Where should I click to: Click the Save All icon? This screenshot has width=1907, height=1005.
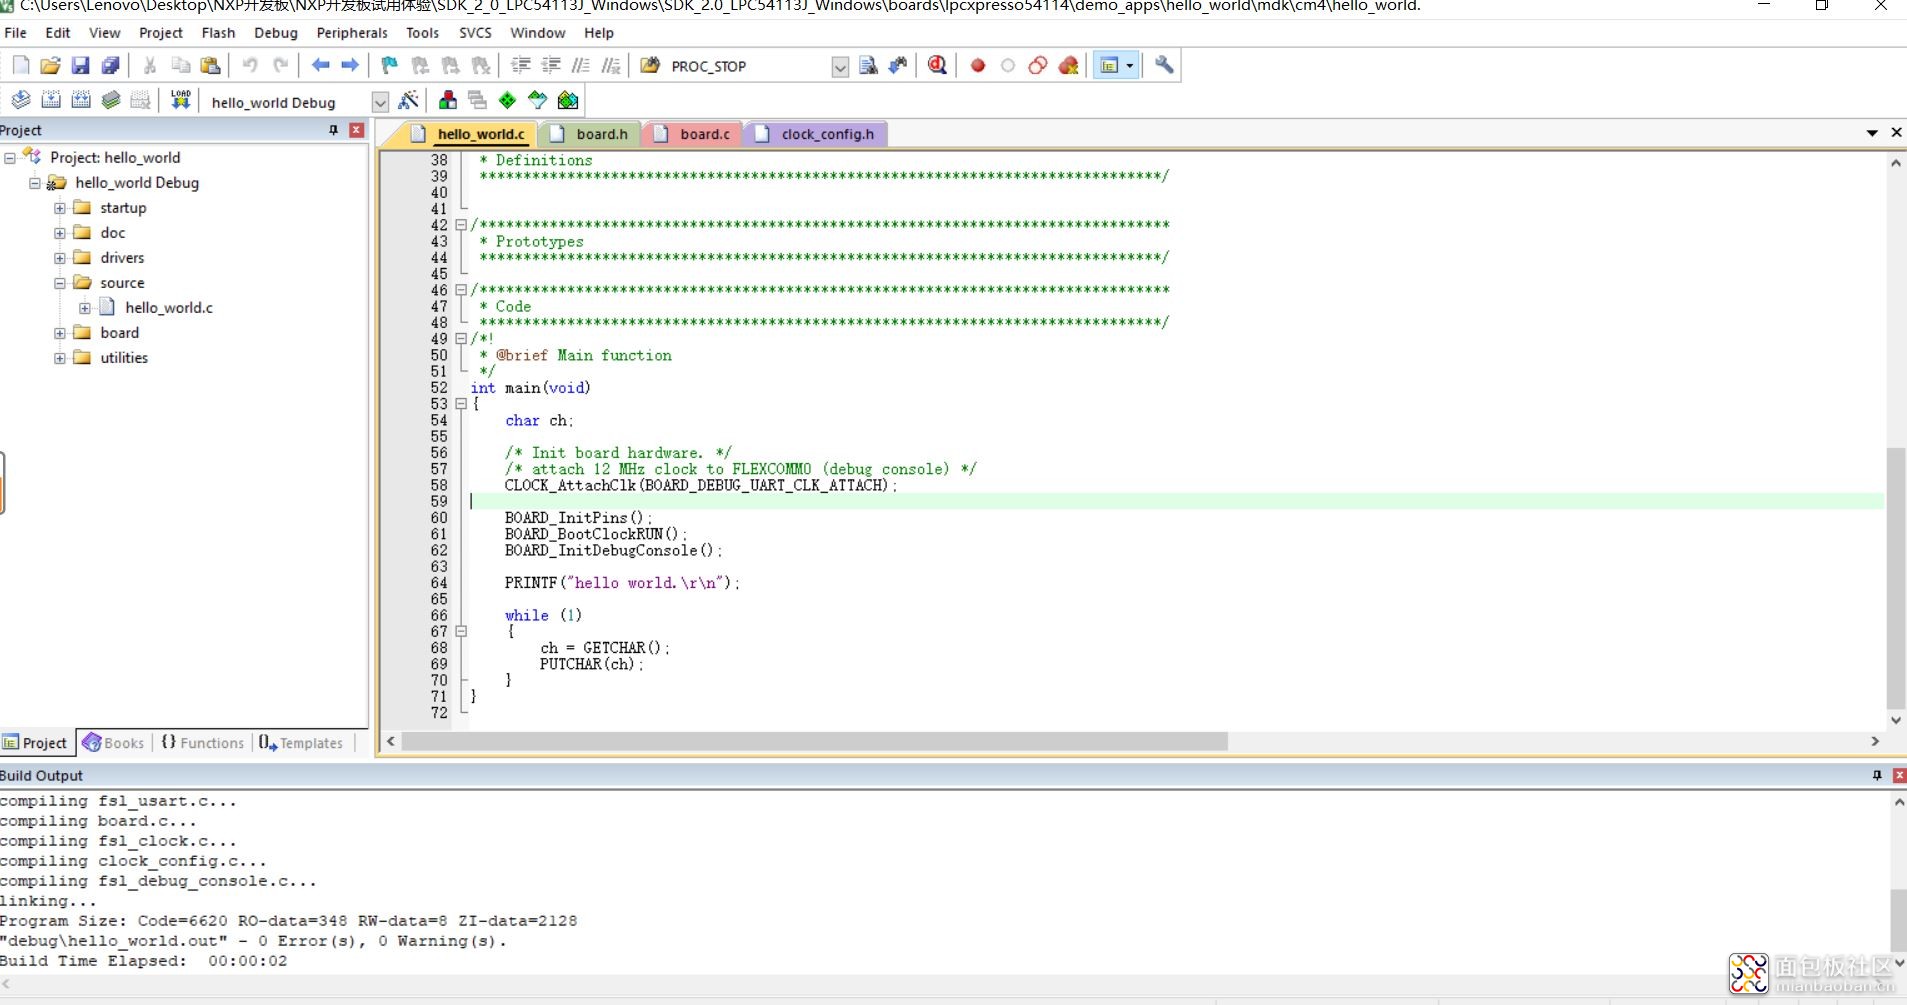click(110, 66)
